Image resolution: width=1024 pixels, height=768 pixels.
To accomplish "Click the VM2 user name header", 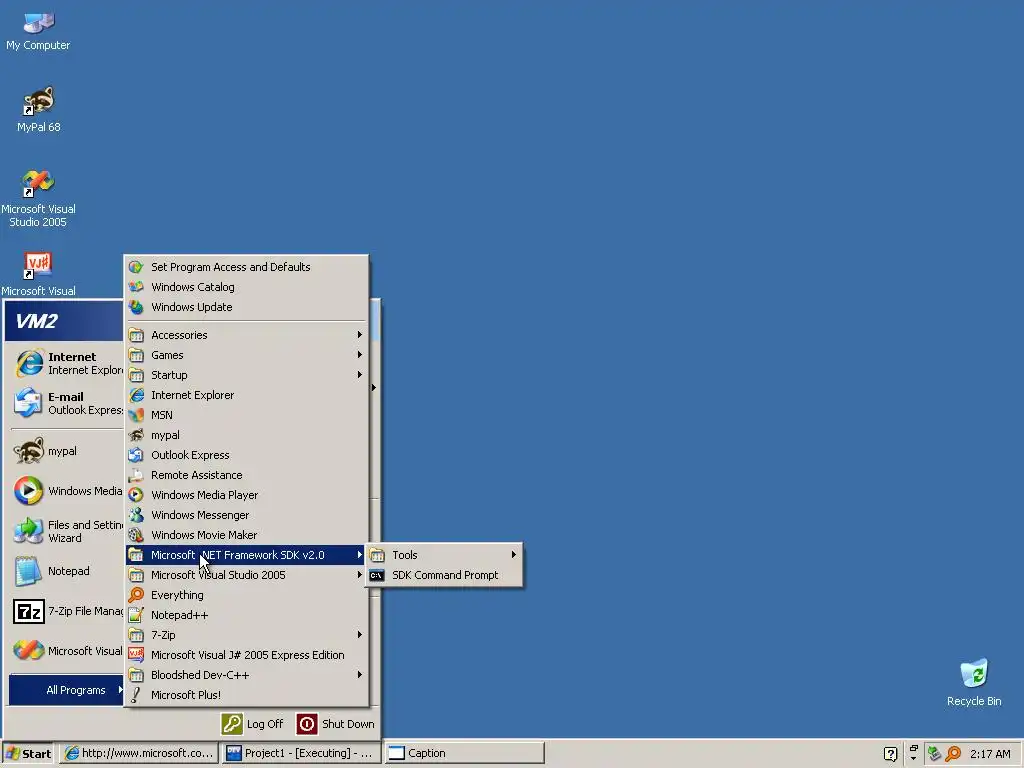I will pos(37,321).
